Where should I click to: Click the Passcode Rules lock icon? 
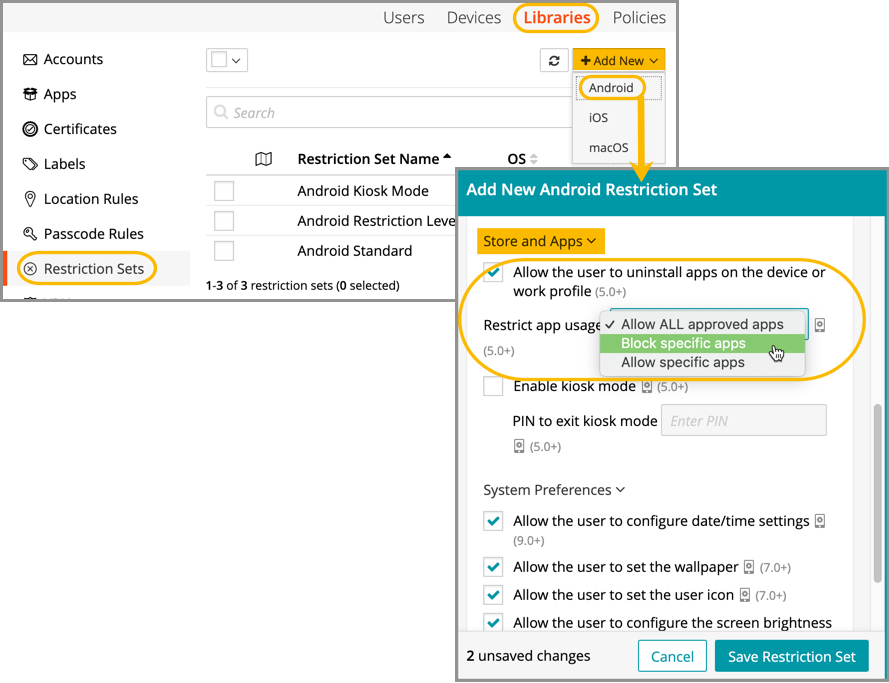(30, 234)
